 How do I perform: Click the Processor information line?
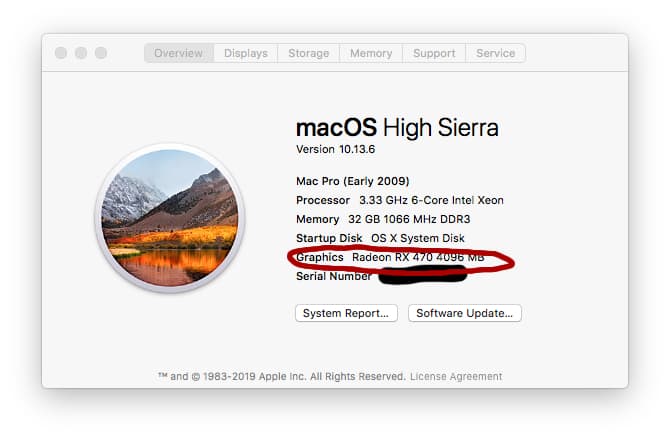click(x=400, y=200)
